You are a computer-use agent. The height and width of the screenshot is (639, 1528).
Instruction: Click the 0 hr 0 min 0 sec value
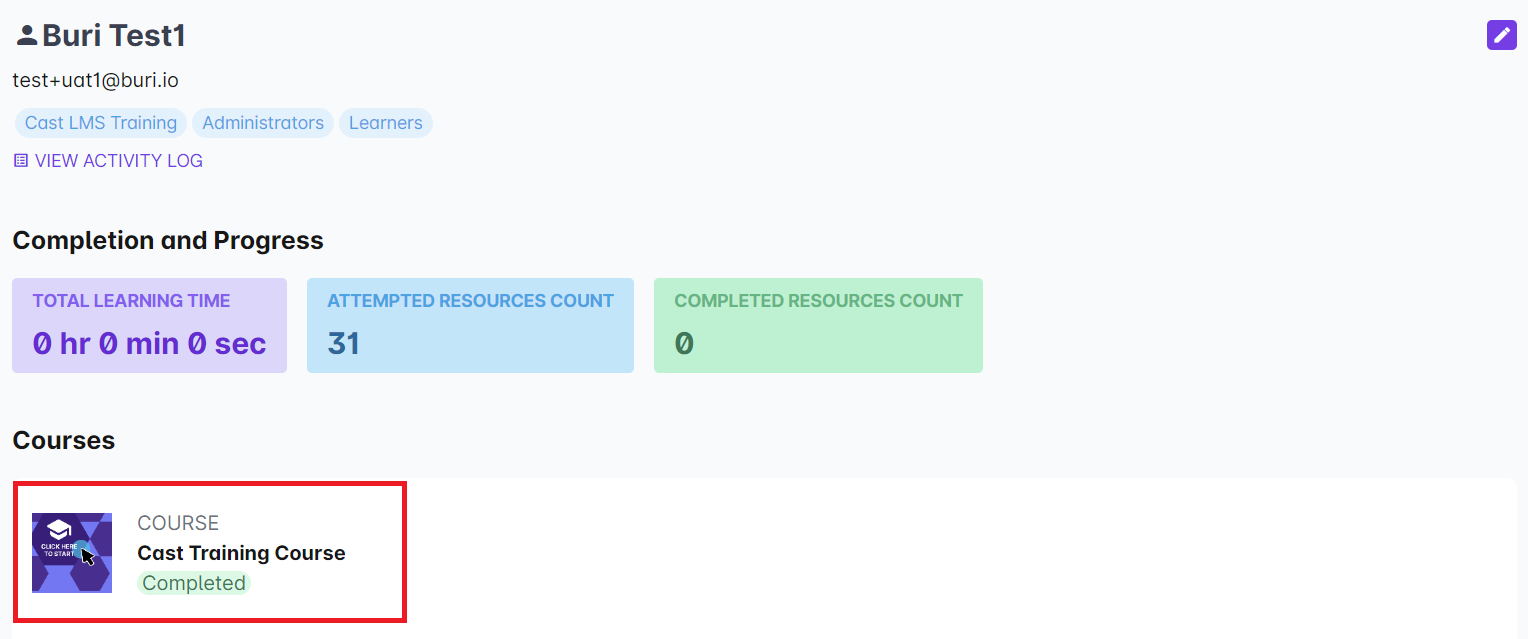(149, 343)
